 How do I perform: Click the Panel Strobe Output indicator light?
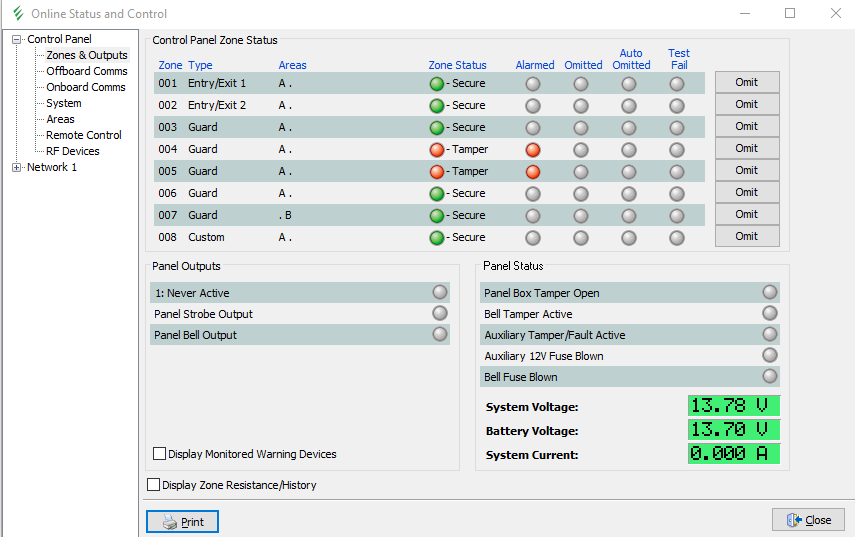[x=439, y=313]
